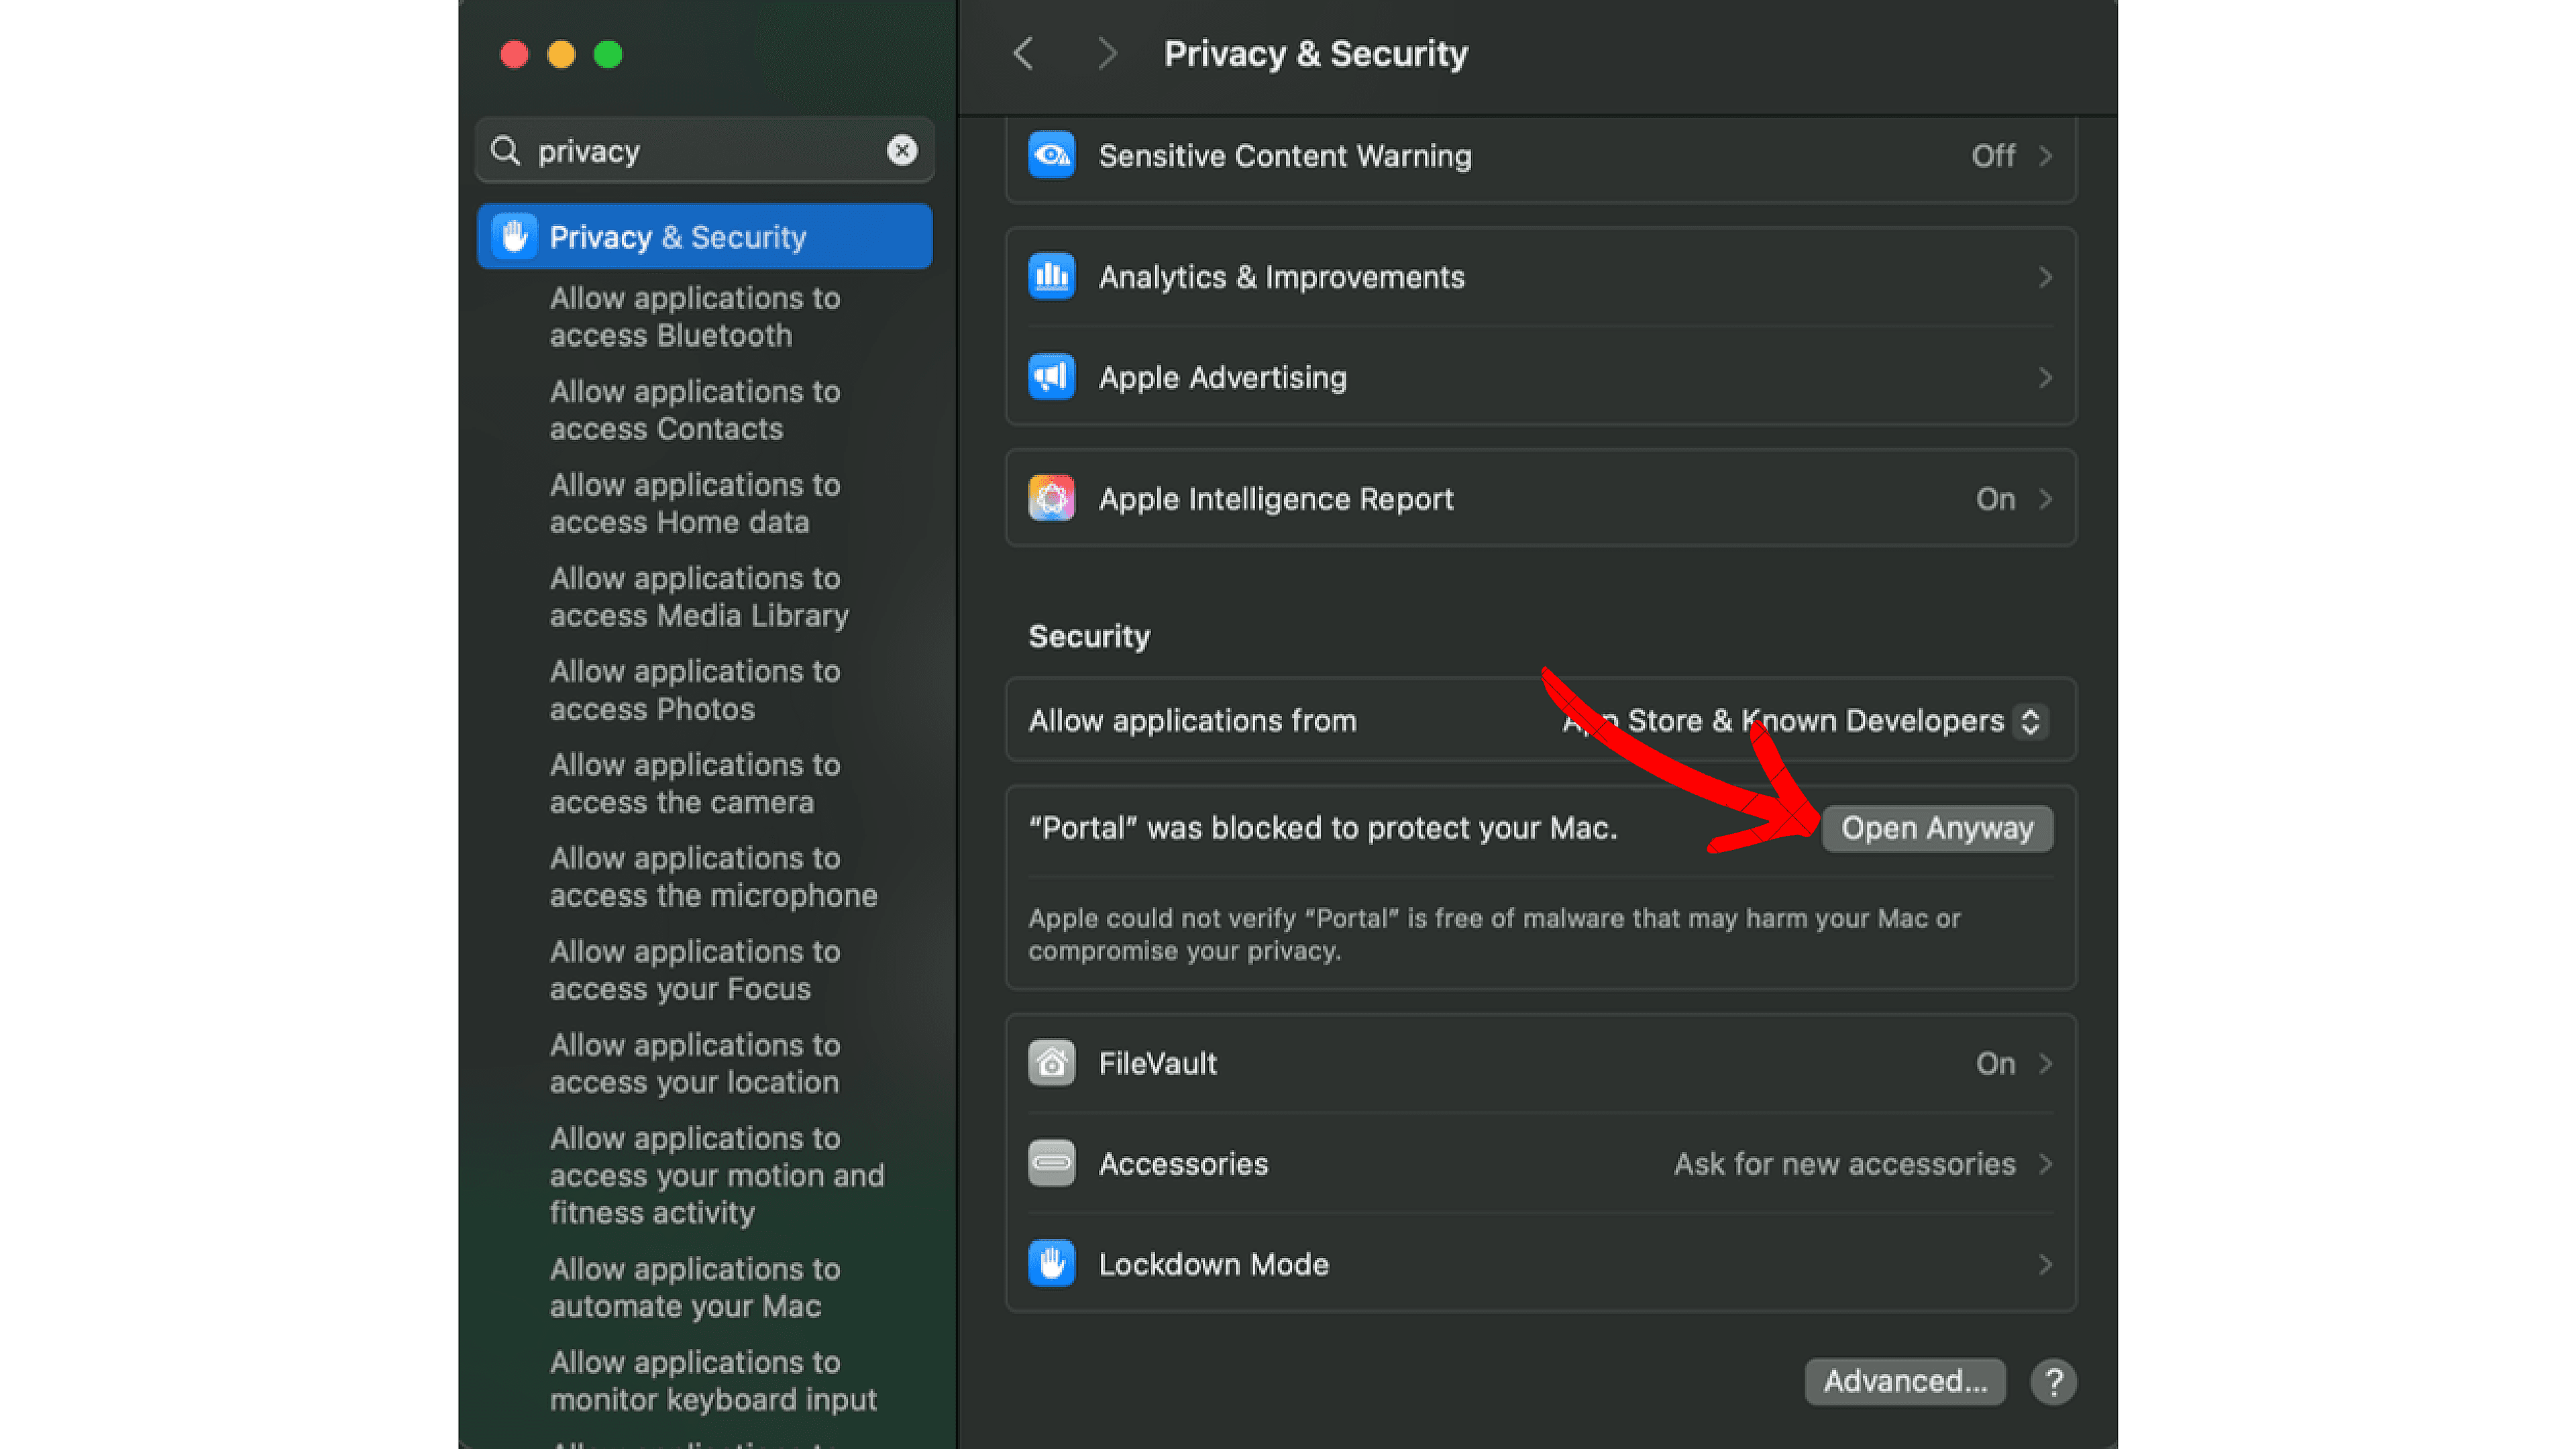Select Allow applications to access the camera

pyautogui.click(x=695, y=783)
